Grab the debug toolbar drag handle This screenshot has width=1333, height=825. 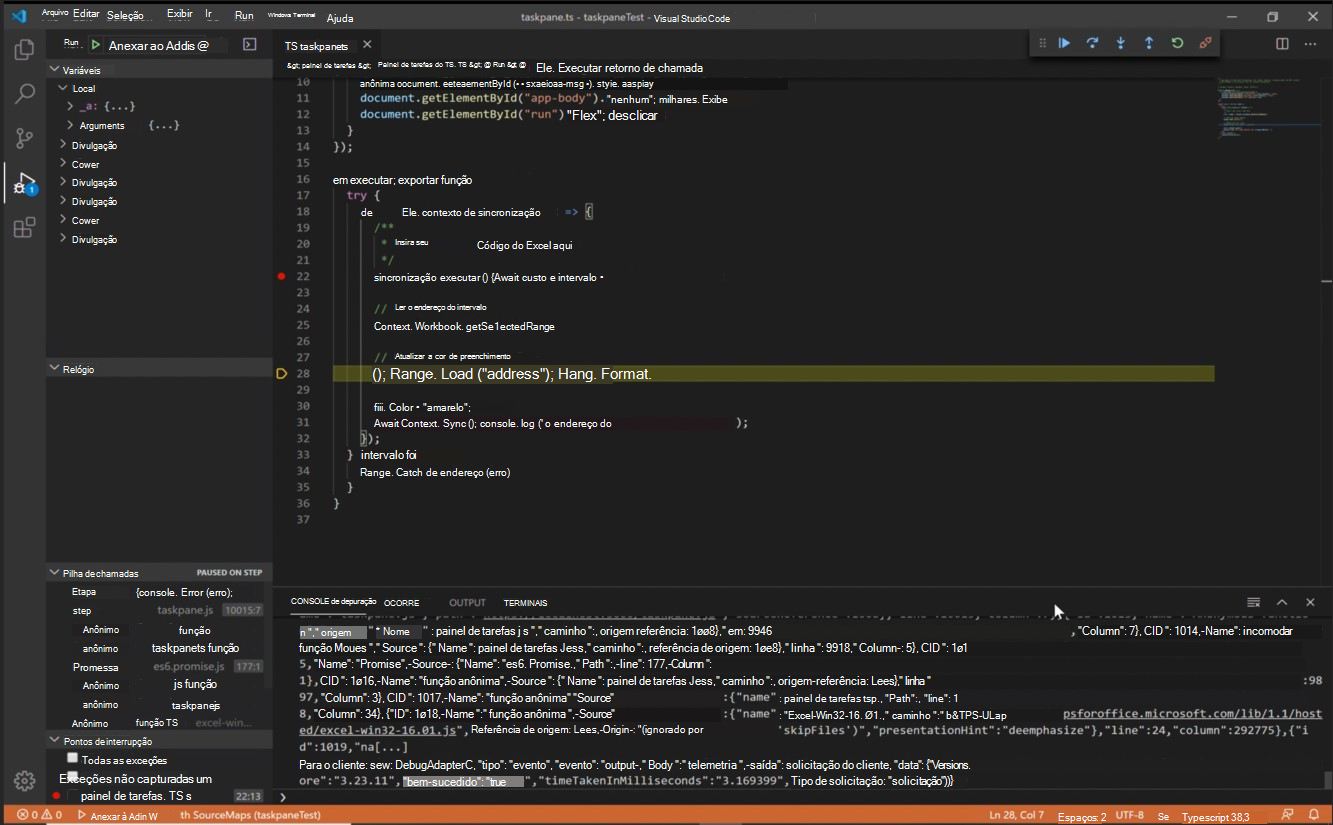[x=1042, y=43]
